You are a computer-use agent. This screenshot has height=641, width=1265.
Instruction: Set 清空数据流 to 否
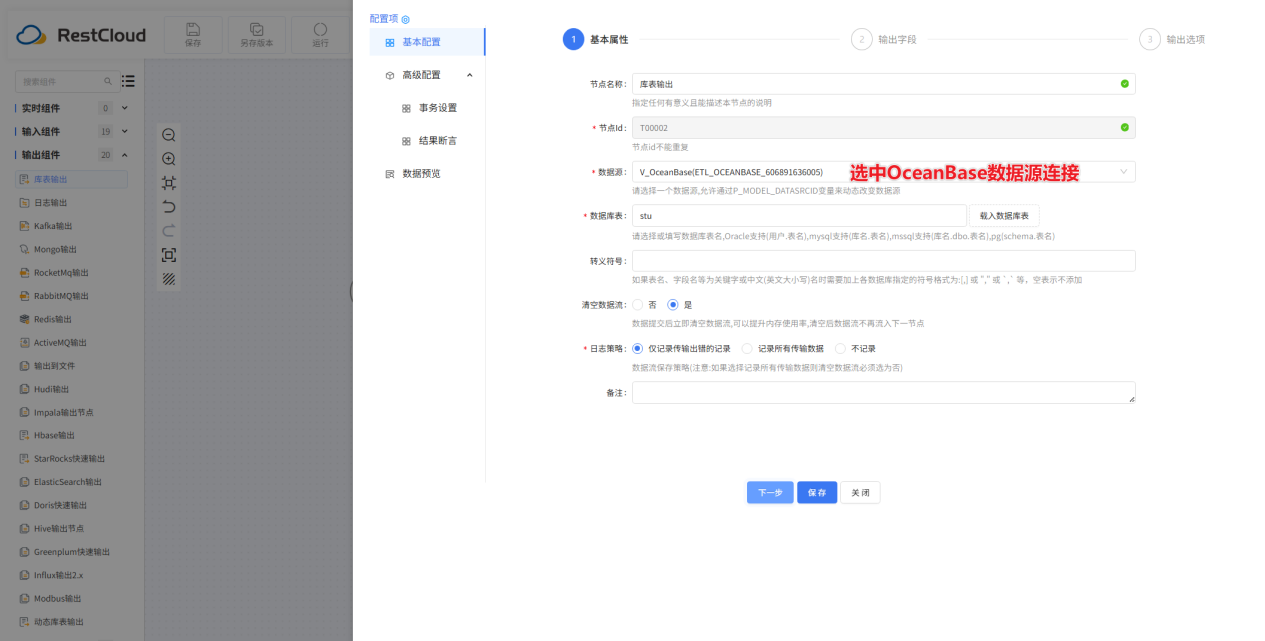pyautogui.click(x=638, y=305)
